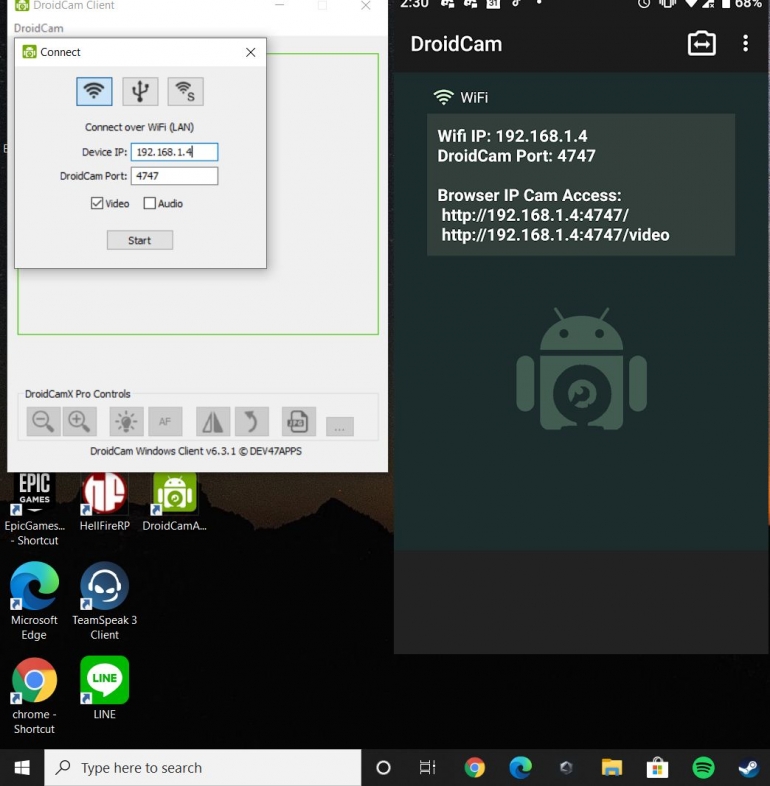The image size is (770, 786).
Task: Open the DroidCam menu in client window
Action: pyautogui.click(x=39, y=28)
